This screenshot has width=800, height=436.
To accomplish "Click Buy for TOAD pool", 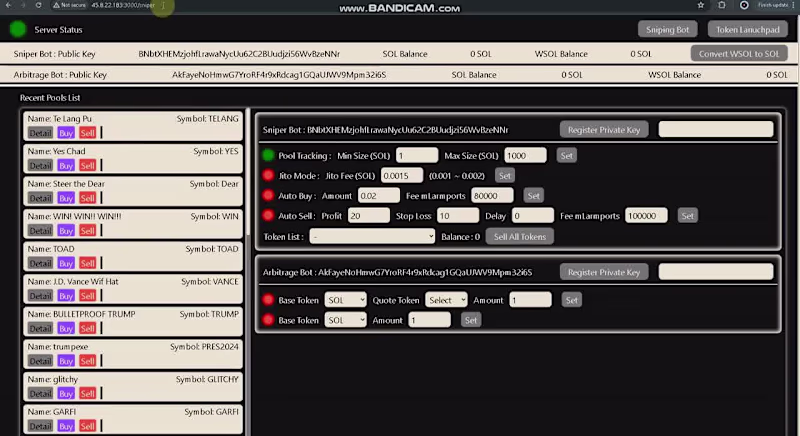I will pyautogui.click(x=66, y=263).
